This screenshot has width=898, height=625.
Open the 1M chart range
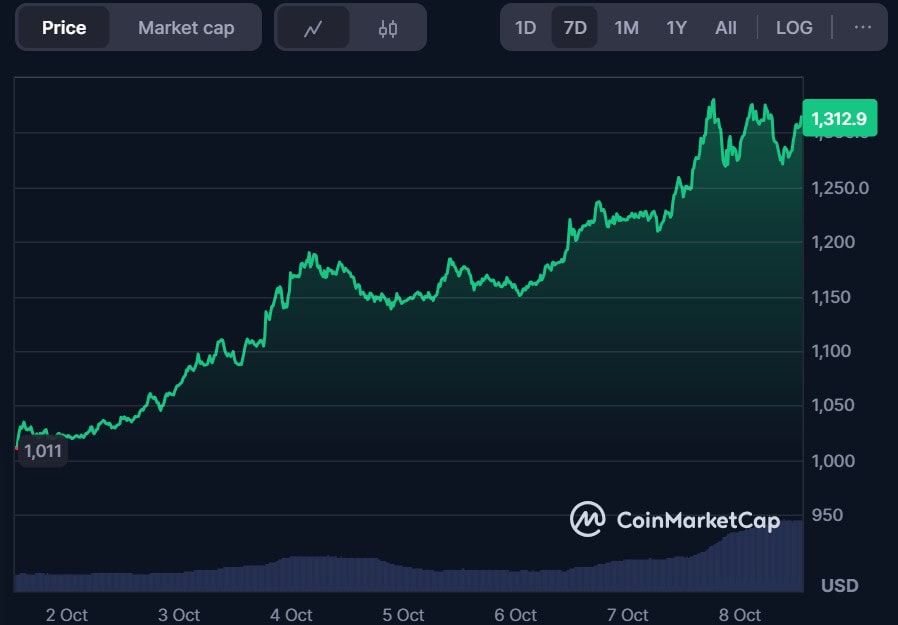(626, 28)
